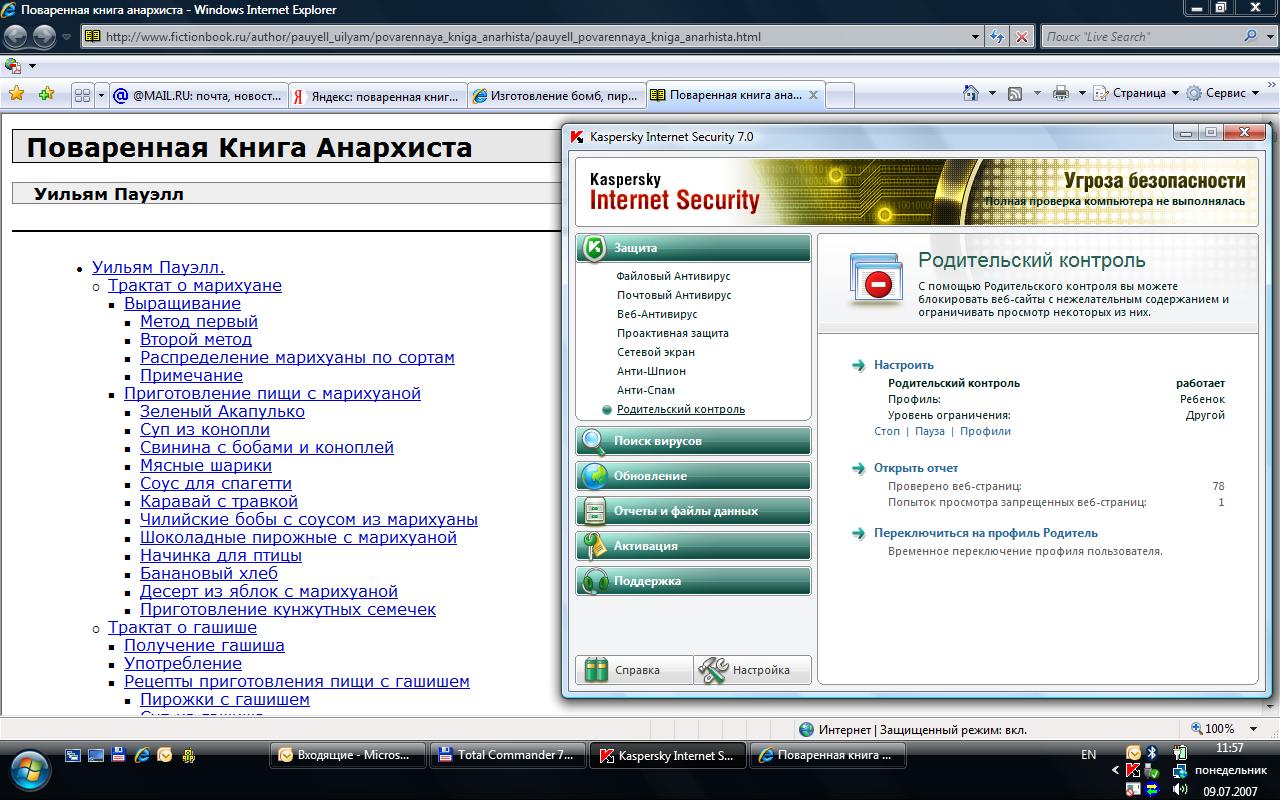
Task: Select Файловый Антивирус in Kaspersky
Action: click(673, 276)
